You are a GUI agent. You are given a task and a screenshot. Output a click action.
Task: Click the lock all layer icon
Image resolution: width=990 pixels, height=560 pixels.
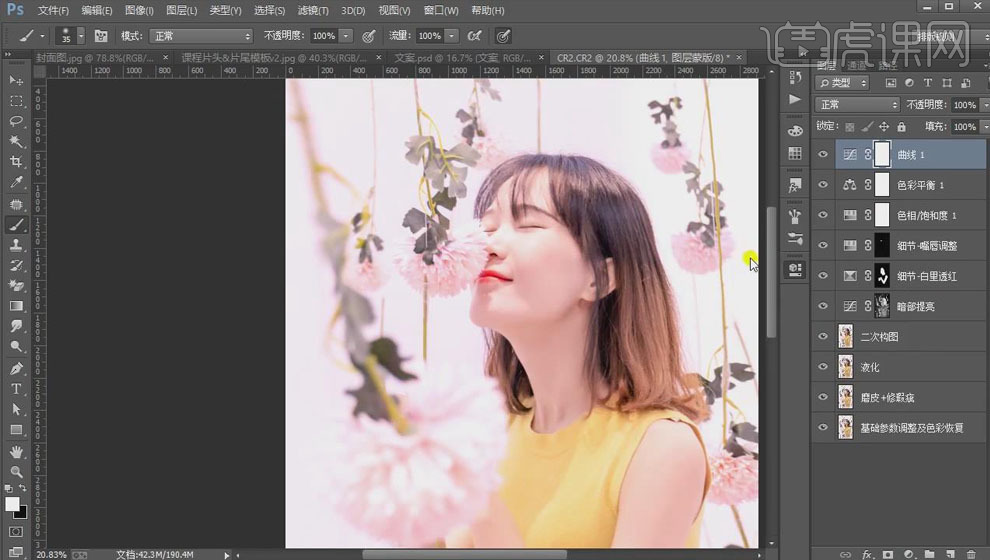click(901, 126)
